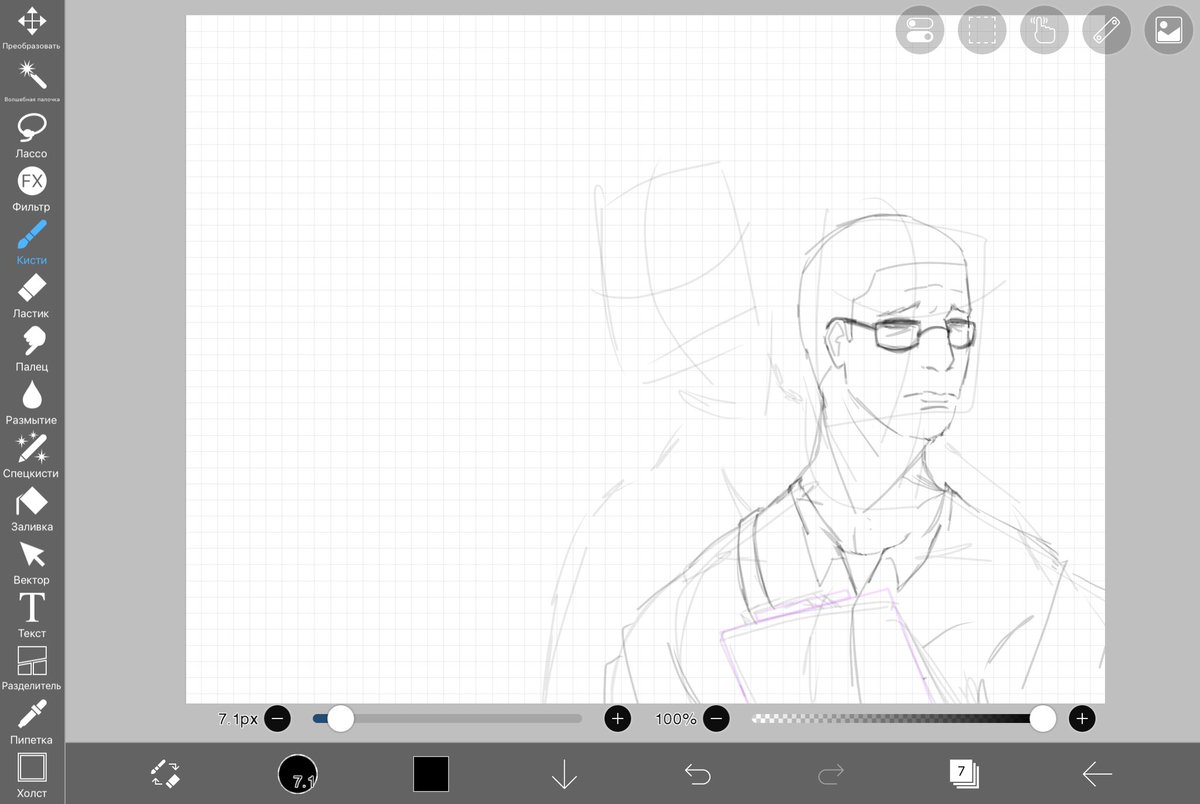Toggle the view settings switch icon
The height and width of the screenshot is (804, 1200).
[920, 30]
